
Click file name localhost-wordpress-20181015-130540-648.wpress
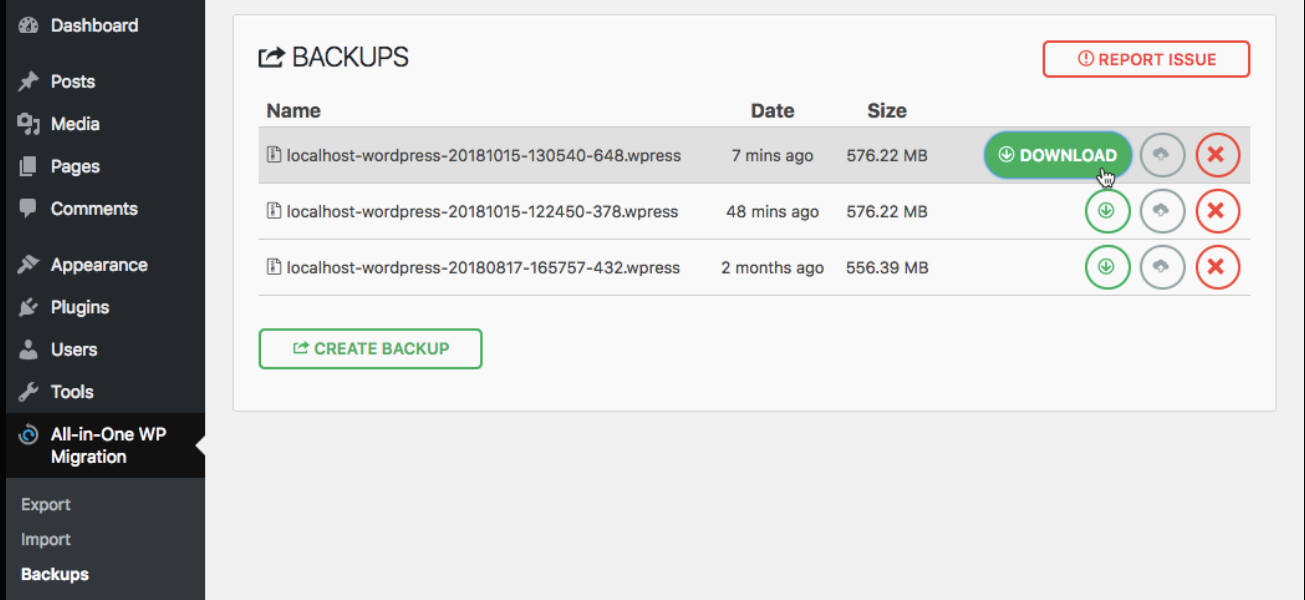pos(483,156)
